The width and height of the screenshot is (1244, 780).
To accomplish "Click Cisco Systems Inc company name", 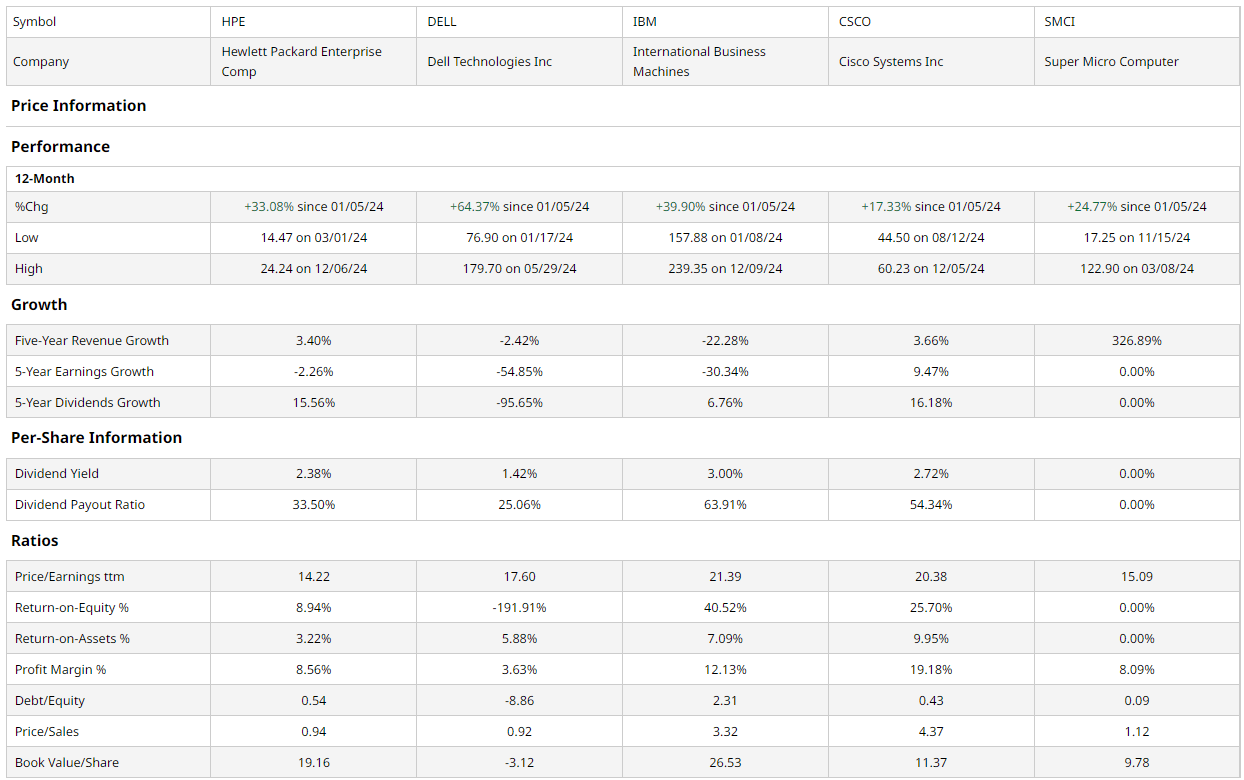I will pyautogui.click(x=891, y=62).
